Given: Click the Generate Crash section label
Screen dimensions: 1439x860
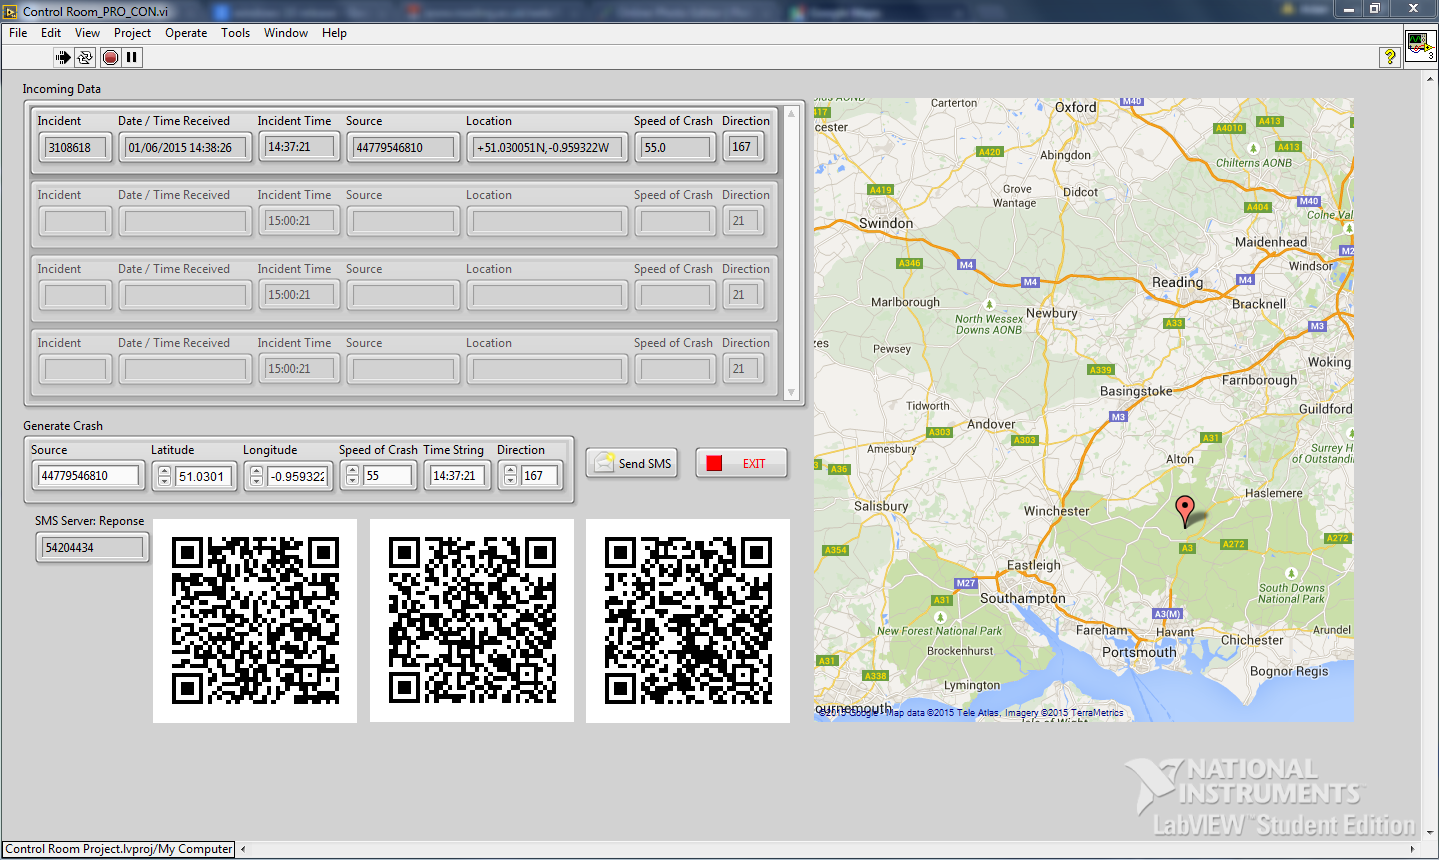Looking at the screenshot, I should point(63,425).
